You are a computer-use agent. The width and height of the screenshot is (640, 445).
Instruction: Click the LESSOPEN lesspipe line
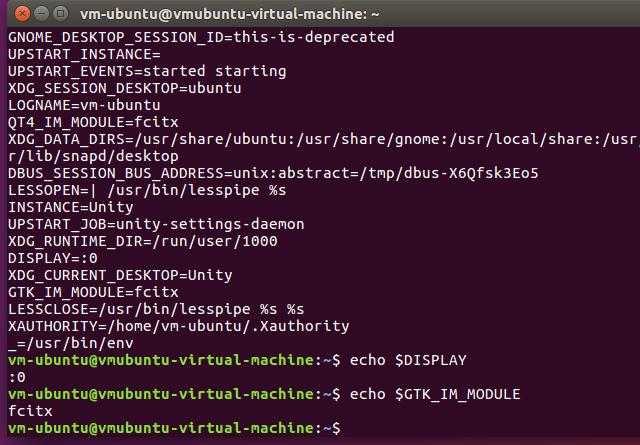click(x=147, y=190)
